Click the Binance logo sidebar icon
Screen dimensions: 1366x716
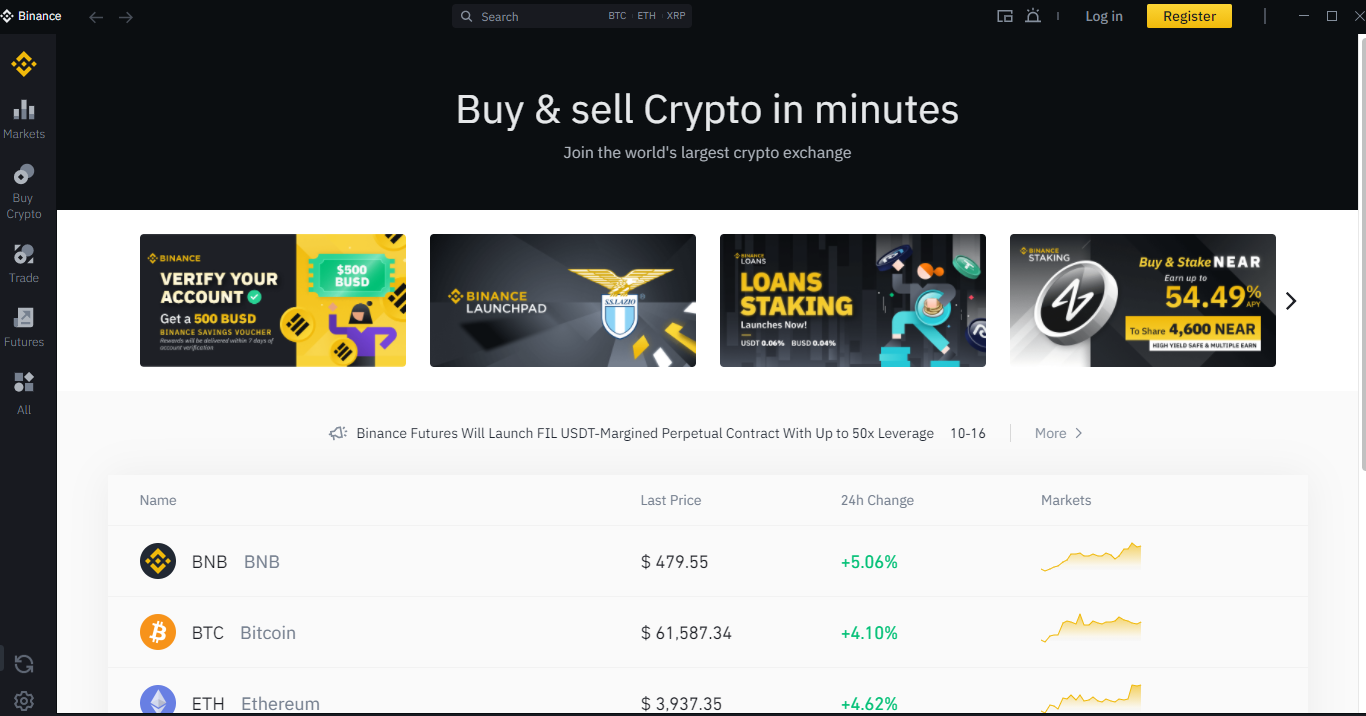click(24, 64)
